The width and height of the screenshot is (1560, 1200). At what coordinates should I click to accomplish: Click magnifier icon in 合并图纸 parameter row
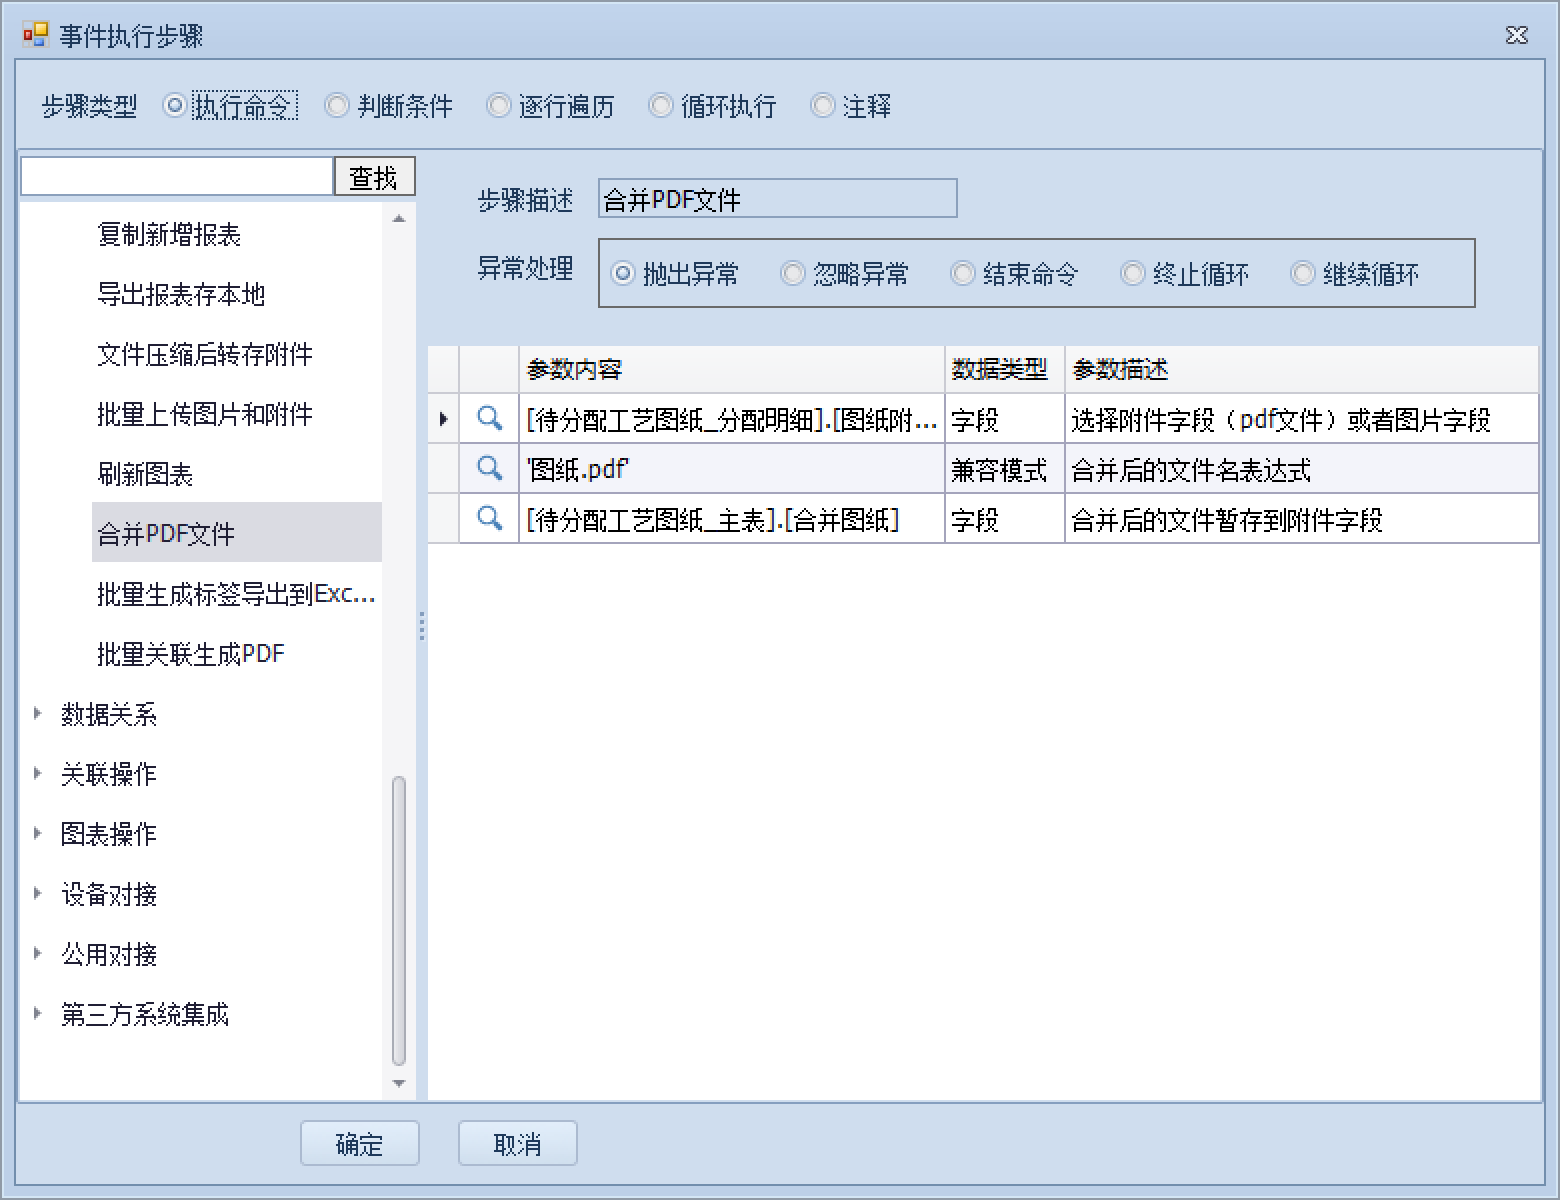click(489, 518)
